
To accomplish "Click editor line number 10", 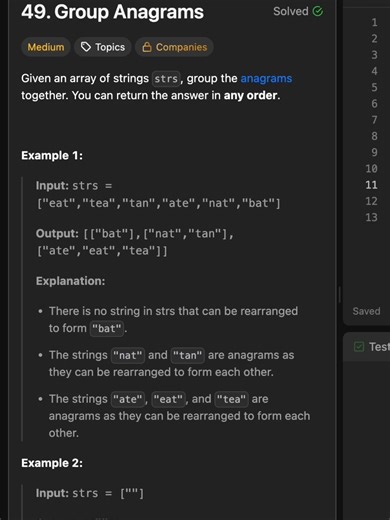I will coord(371,168).
